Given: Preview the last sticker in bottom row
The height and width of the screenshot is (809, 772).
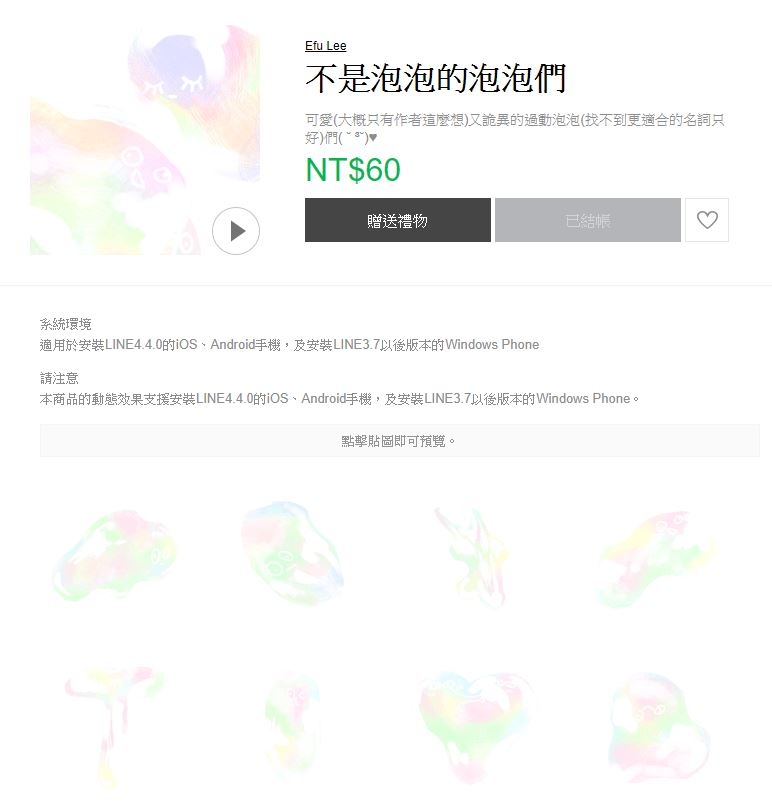Looking at the screenshot, I should pos(658,726).
